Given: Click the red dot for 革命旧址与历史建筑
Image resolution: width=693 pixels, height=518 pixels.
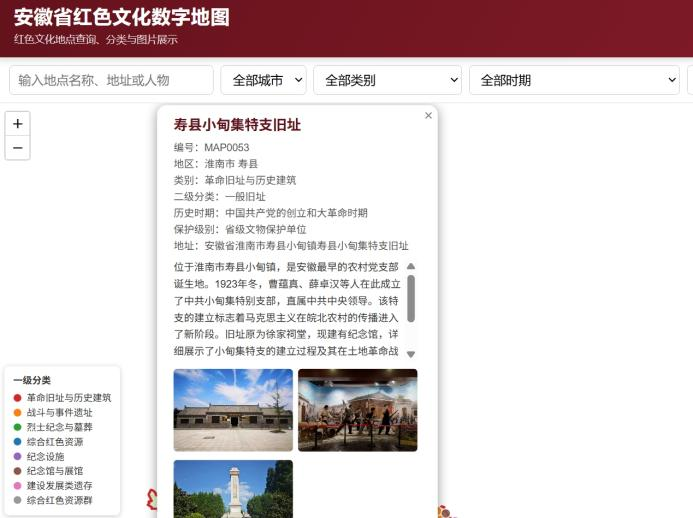Looking at the screenshot, I should tap(18, 398).
